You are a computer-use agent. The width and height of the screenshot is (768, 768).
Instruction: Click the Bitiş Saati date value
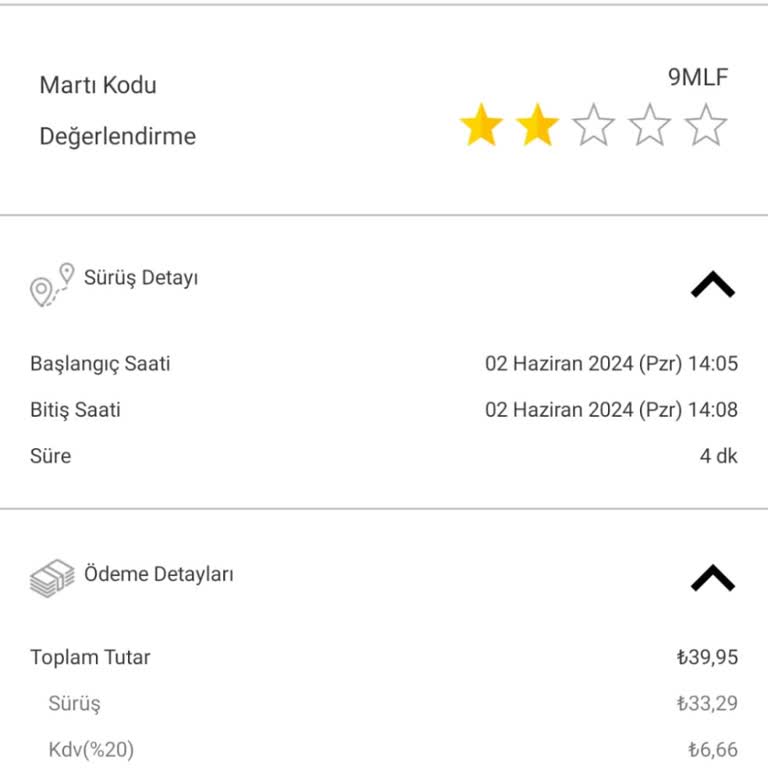pyautogui.click(x=611, y=410)
